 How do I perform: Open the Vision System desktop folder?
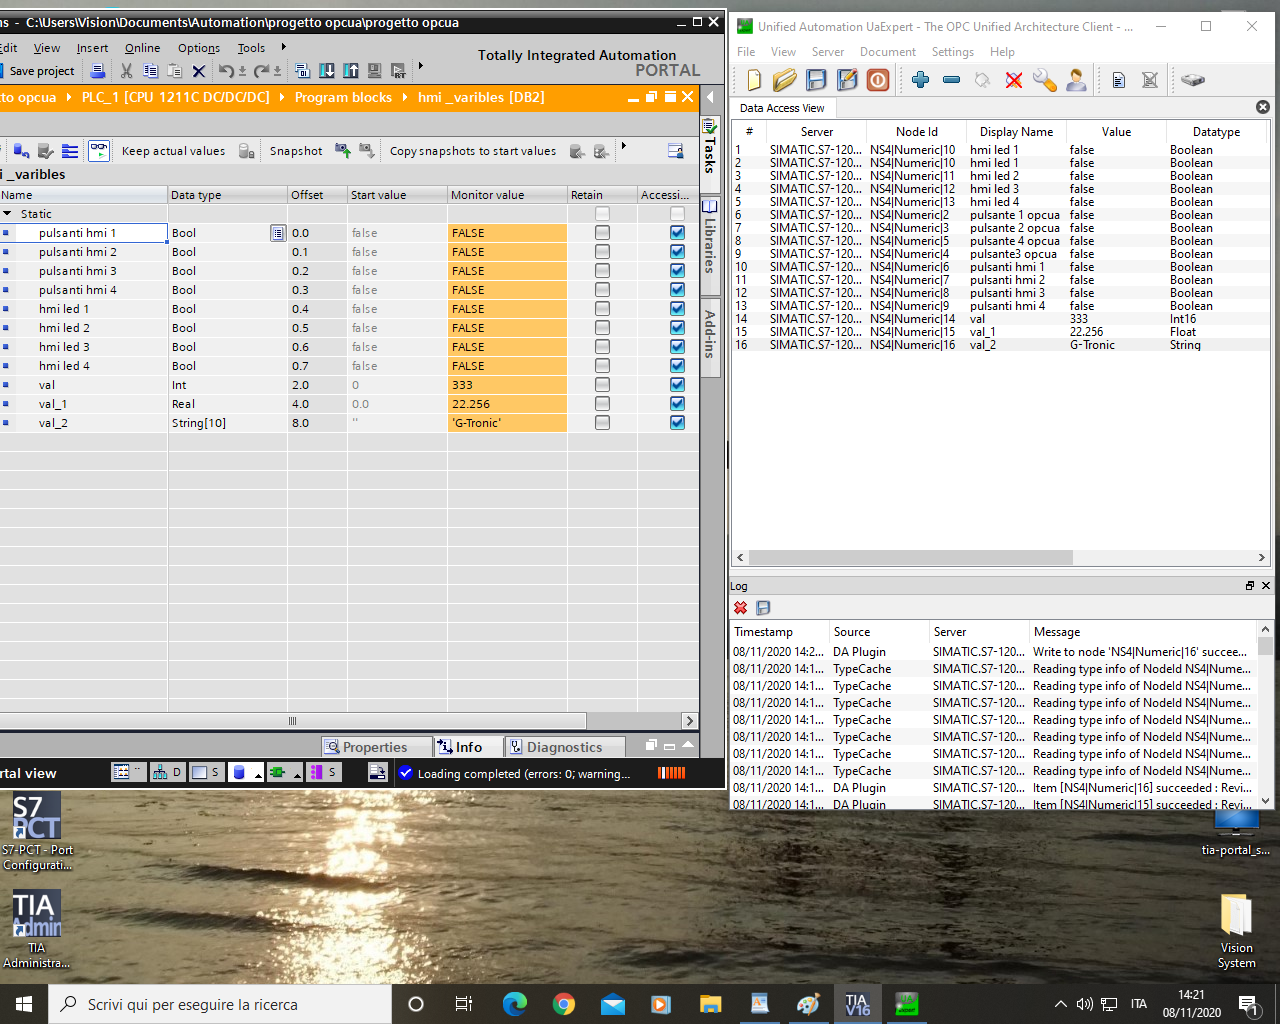pyautogui.click(x=1236, y=931)
